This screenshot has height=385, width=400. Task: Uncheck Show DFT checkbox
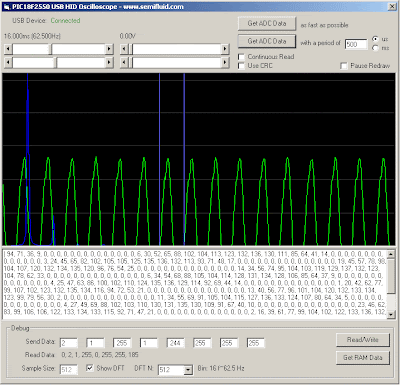pyautogui.click(x=90, y=368)
